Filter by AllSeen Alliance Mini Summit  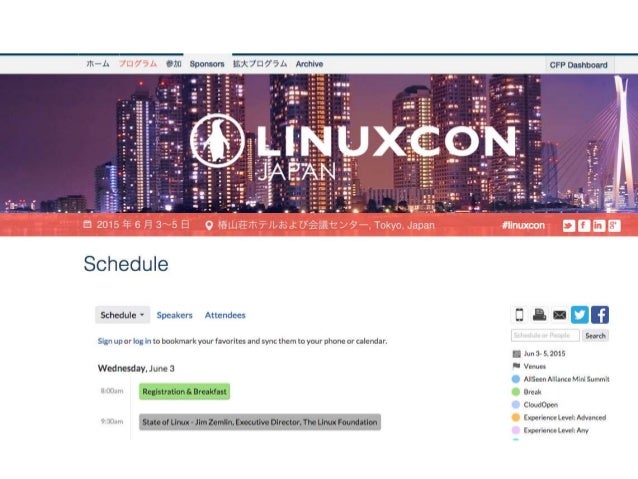pos(566,379)
